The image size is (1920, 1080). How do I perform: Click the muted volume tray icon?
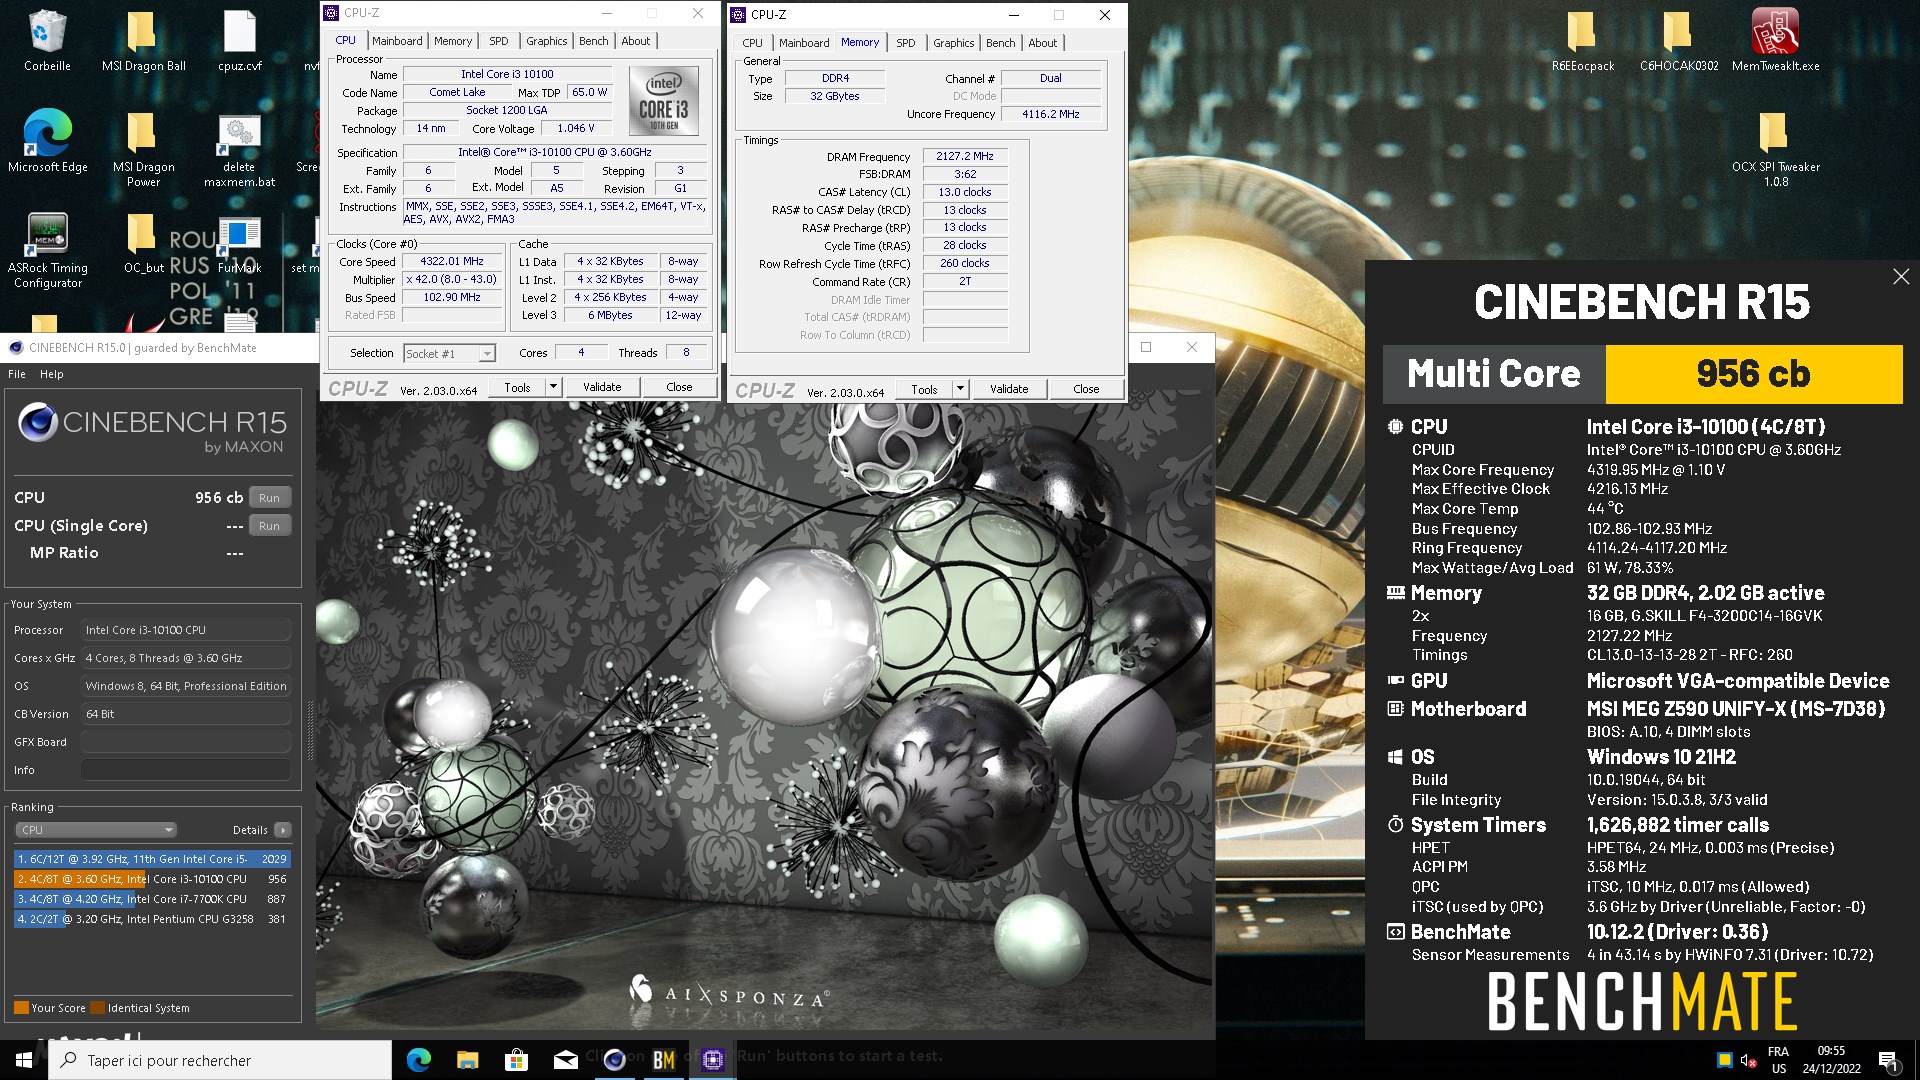tap(1748, 1061)
